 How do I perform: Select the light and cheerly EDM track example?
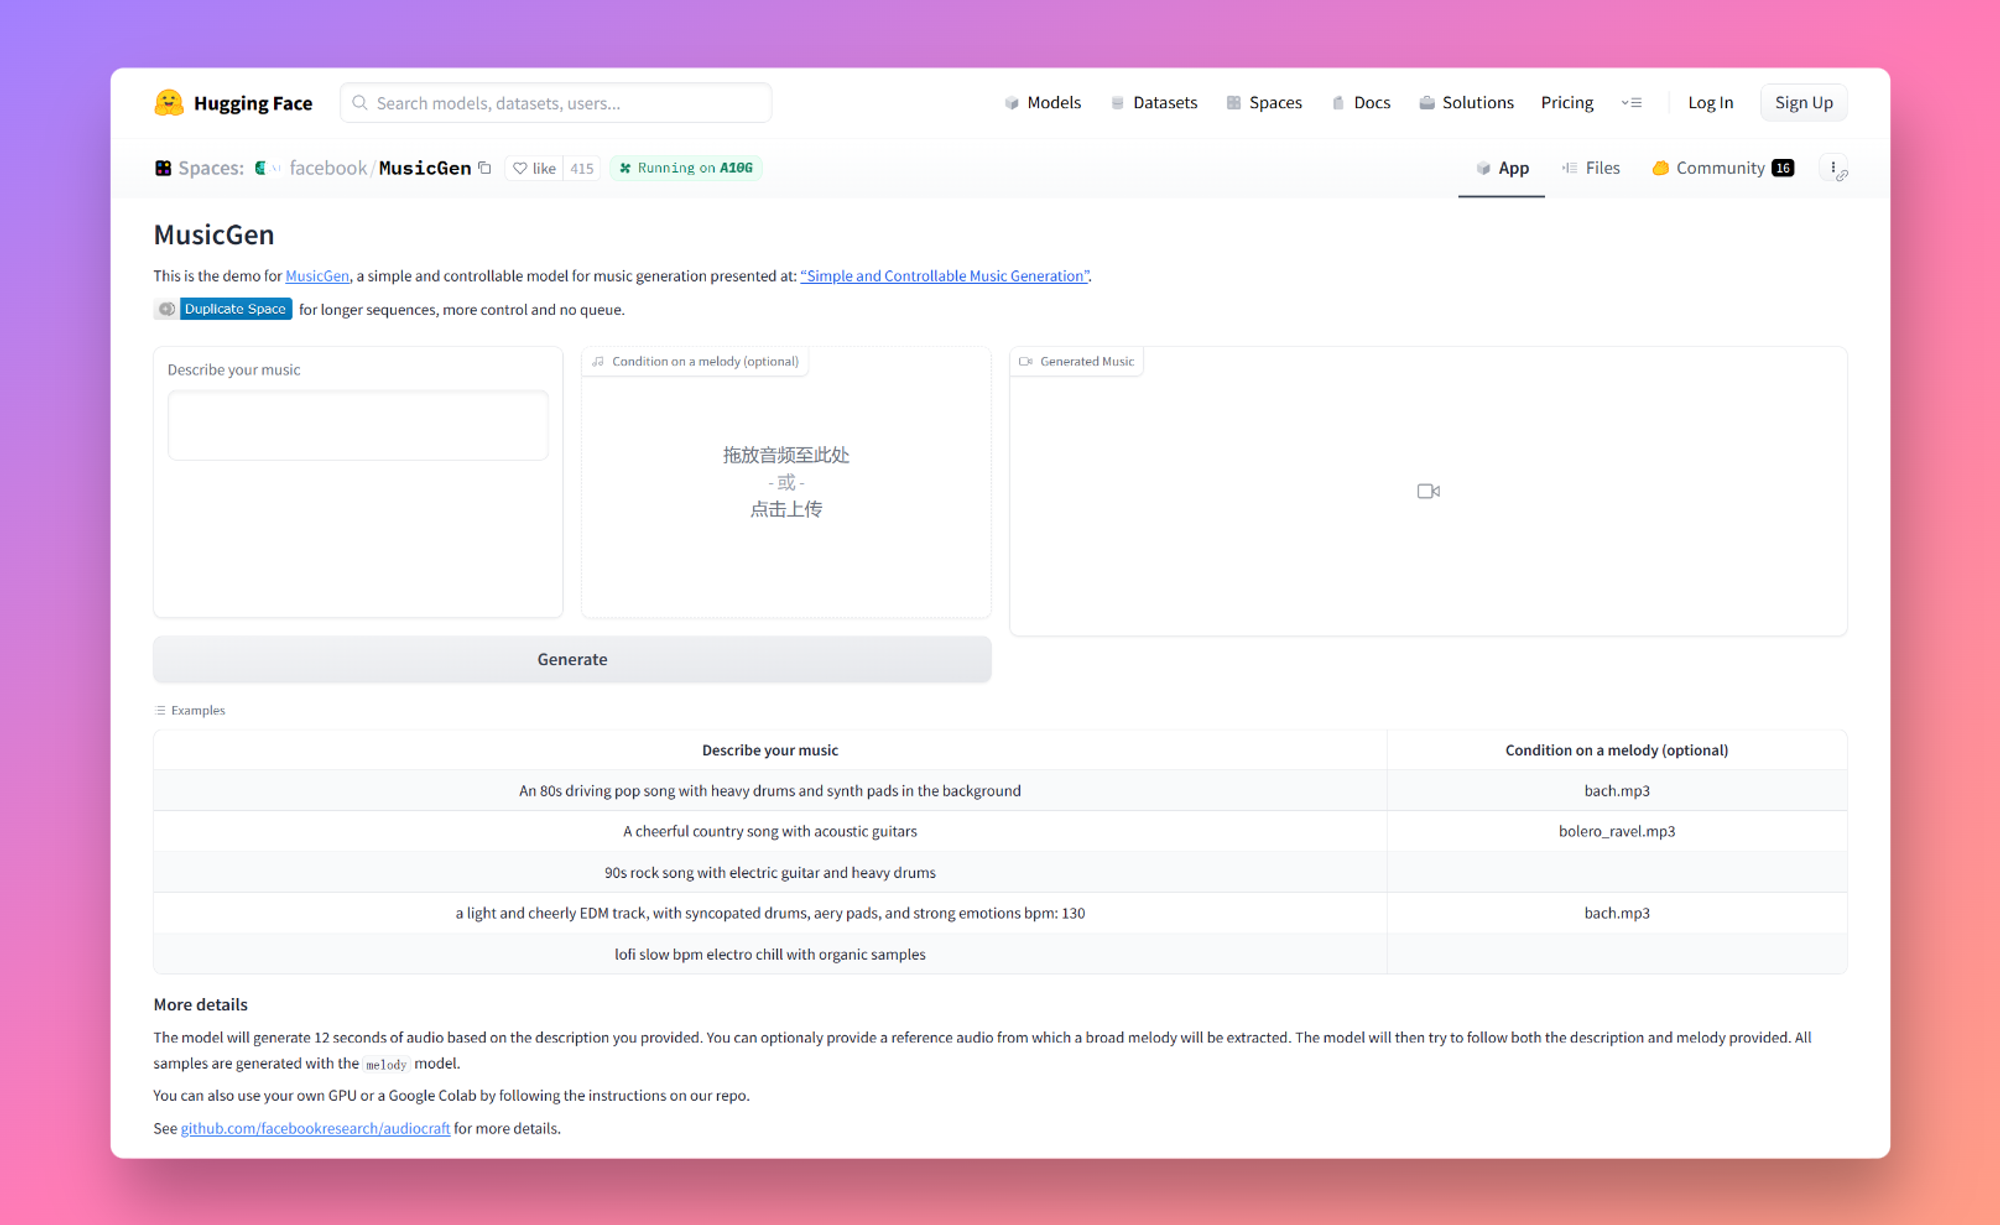(770, 913)
